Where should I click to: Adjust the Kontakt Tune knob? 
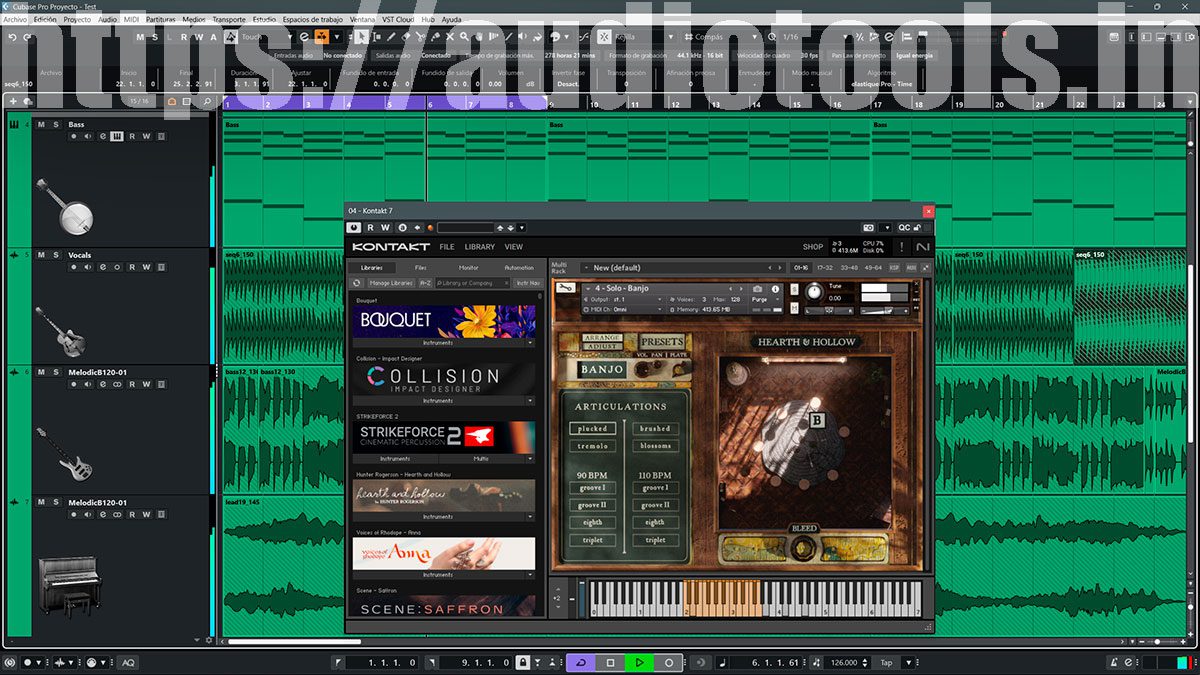(813, 292)
